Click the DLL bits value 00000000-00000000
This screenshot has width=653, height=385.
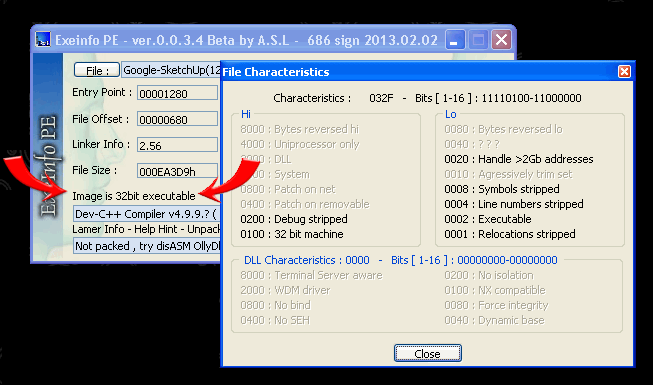(x=507, y=260)
